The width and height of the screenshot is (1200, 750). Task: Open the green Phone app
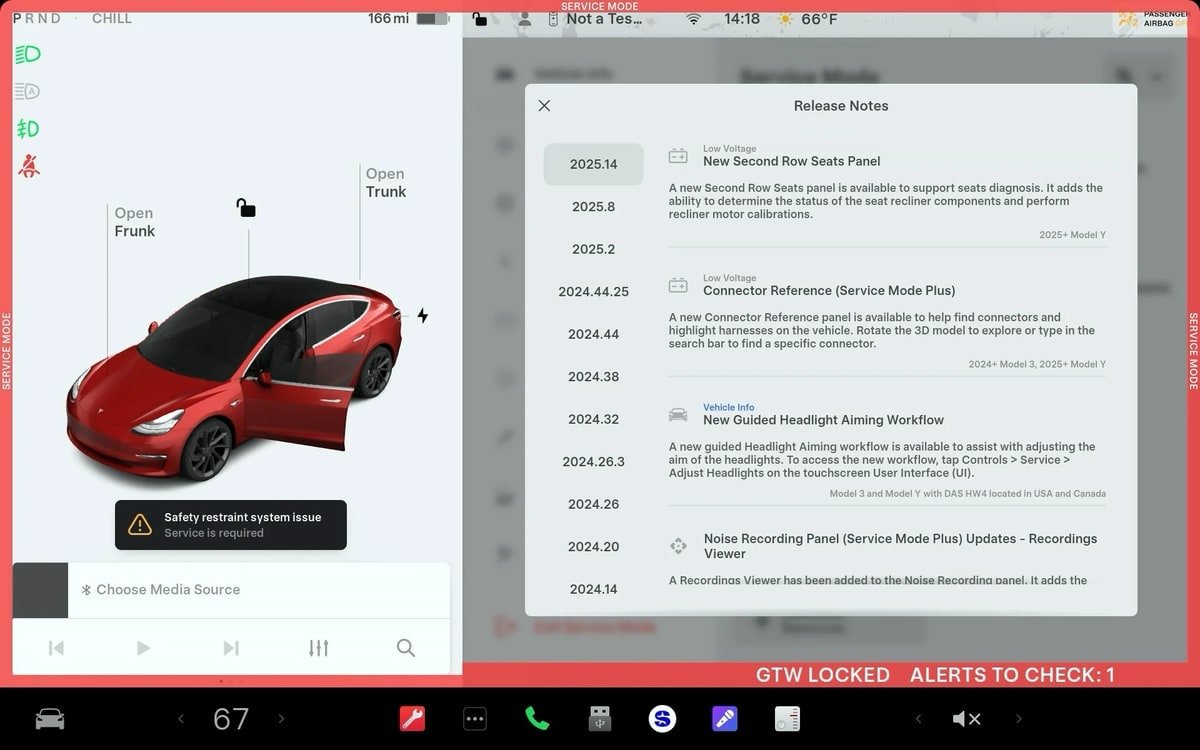click(537, 718)
